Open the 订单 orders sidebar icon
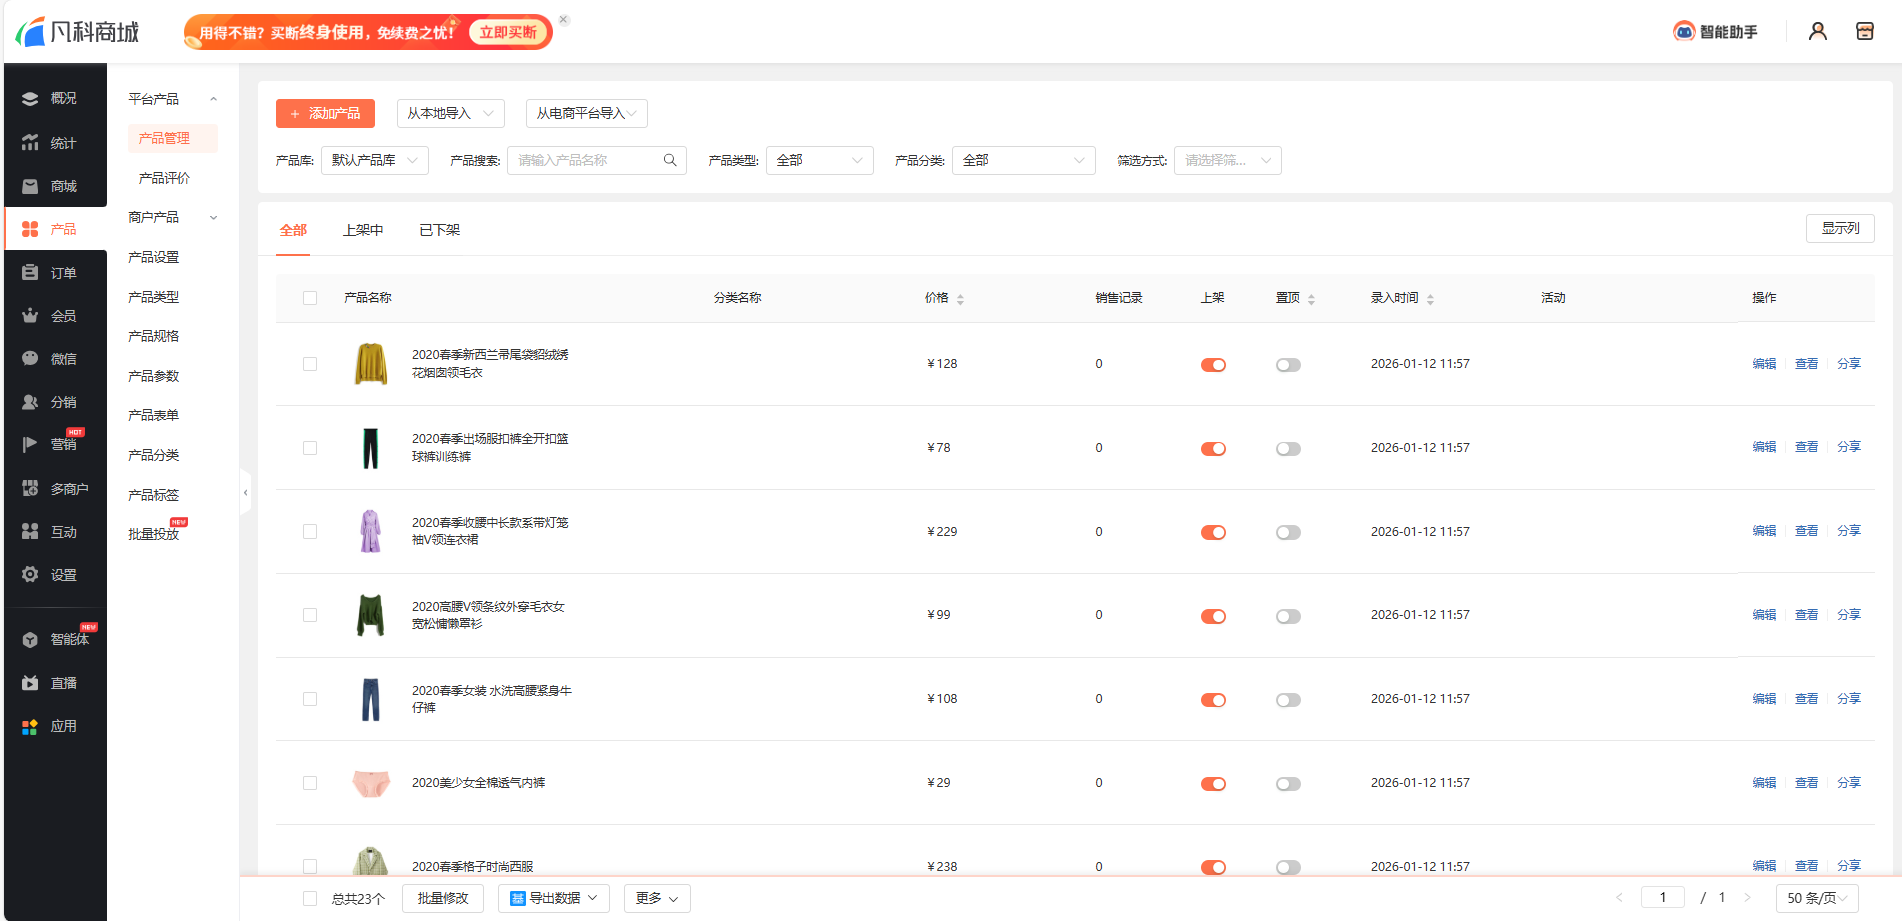The image size is (1902, 921). tap(30, 272)
